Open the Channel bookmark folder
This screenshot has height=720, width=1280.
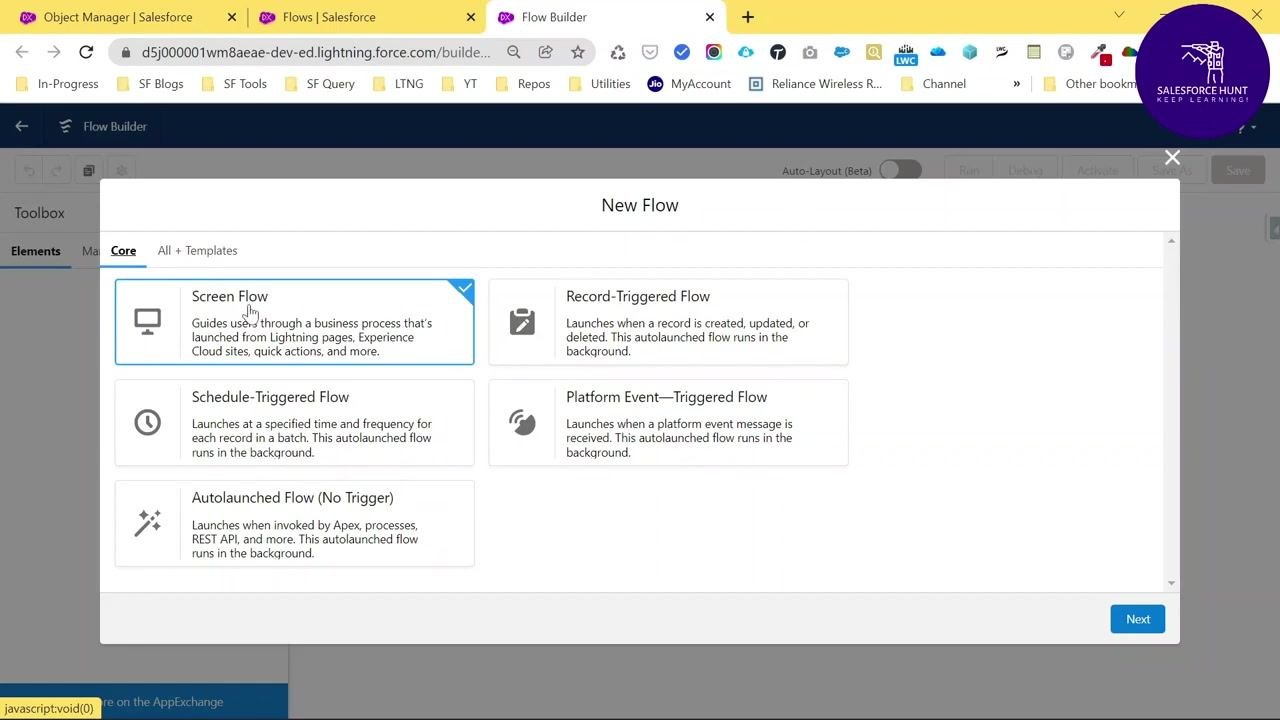[933, 84]
